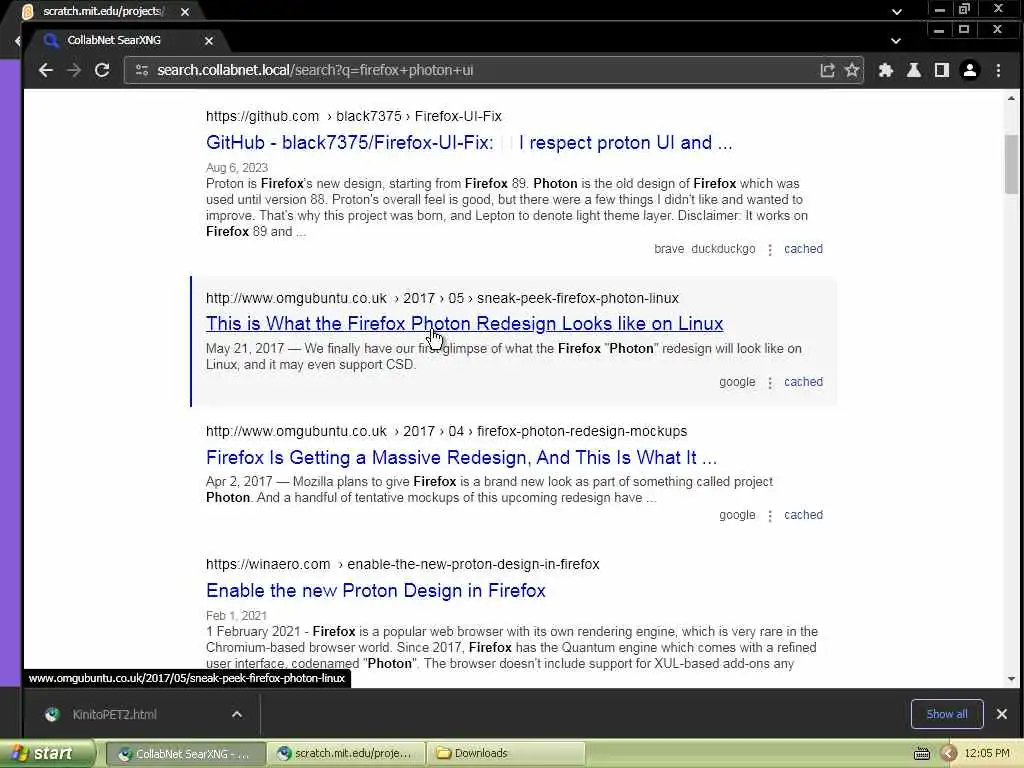Click the scrollbar down arrow

tap(1011, 679)
